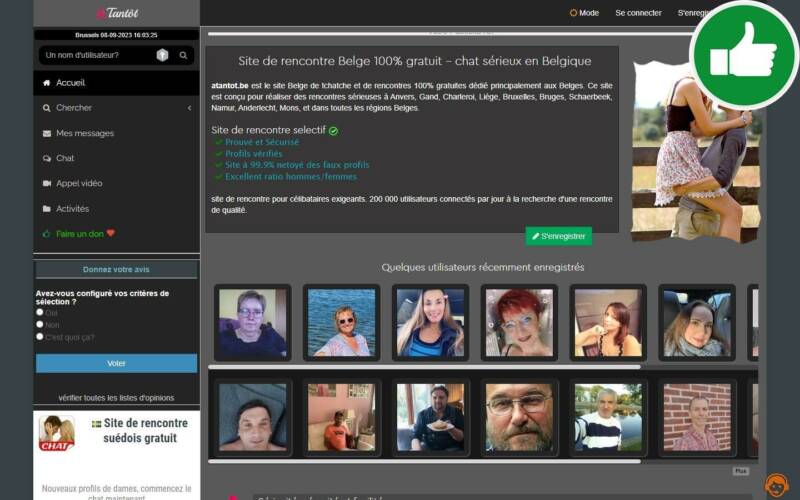800x500 pixels.
Task: Start an Appel vidéo from sidebar
Action: (x=79, y=183)
